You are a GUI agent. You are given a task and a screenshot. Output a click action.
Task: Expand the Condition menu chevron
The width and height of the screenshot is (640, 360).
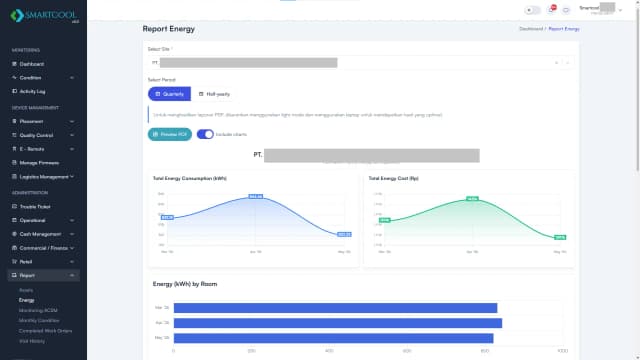[x=72, y=78]
